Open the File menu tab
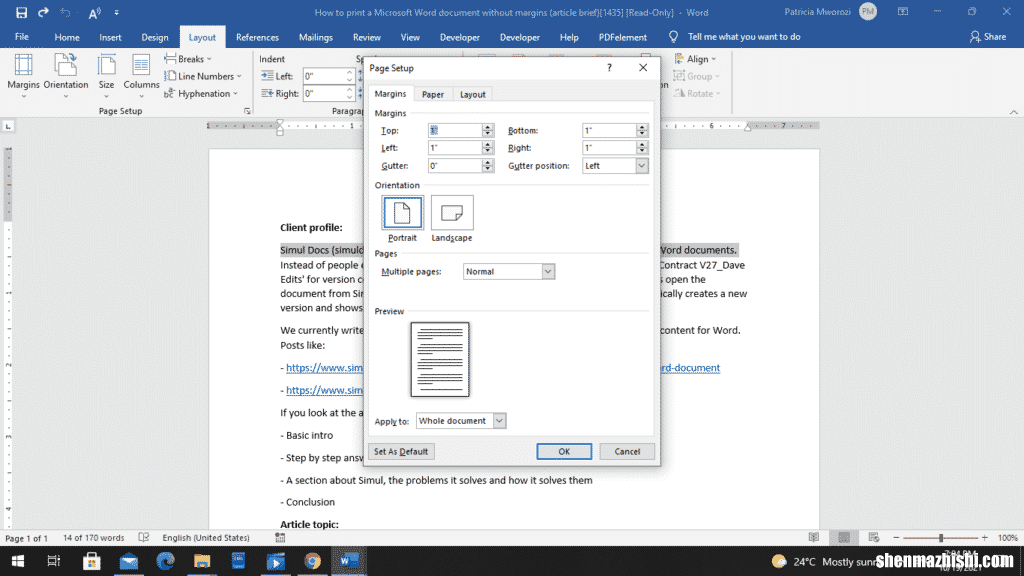The width and height of the screenshot is (1024, 576). pyautogui.click(x=22, y=37)
